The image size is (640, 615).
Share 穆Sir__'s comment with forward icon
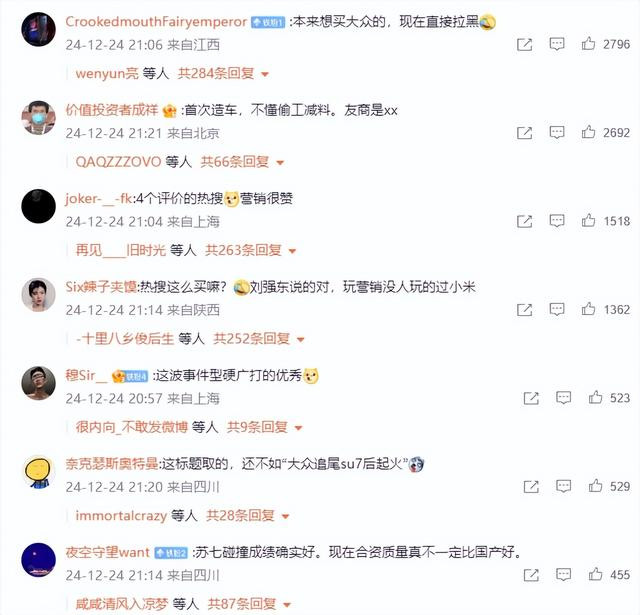(x=531, y=398)
